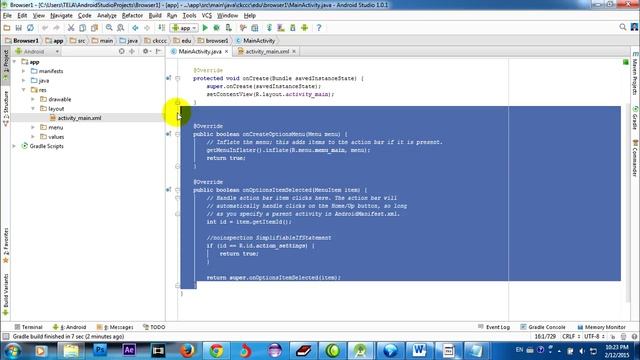Click the Redo arrow icon
The width and height of the screenshot is (640, 360).
click(56, 28)
